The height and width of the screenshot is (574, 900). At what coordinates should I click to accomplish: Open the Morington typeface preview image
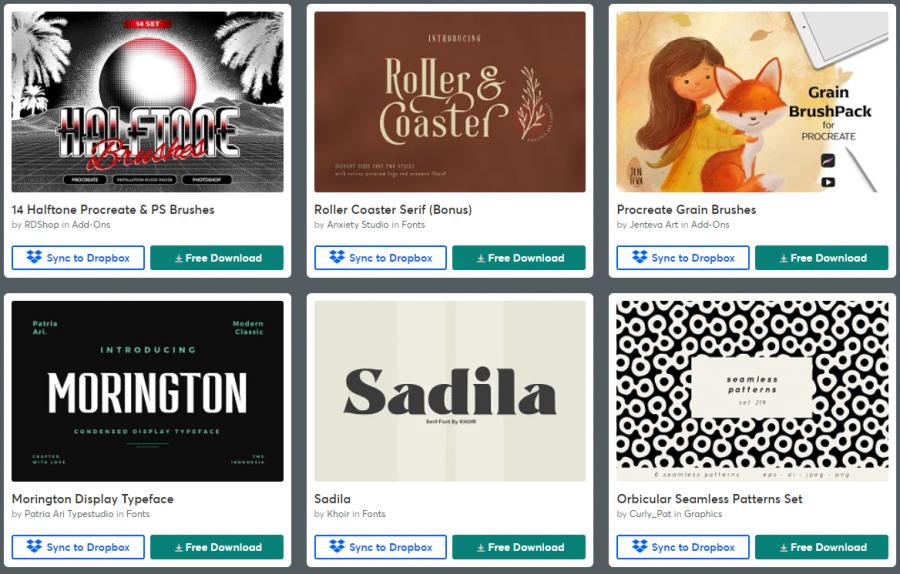click(x=148, y=391)
